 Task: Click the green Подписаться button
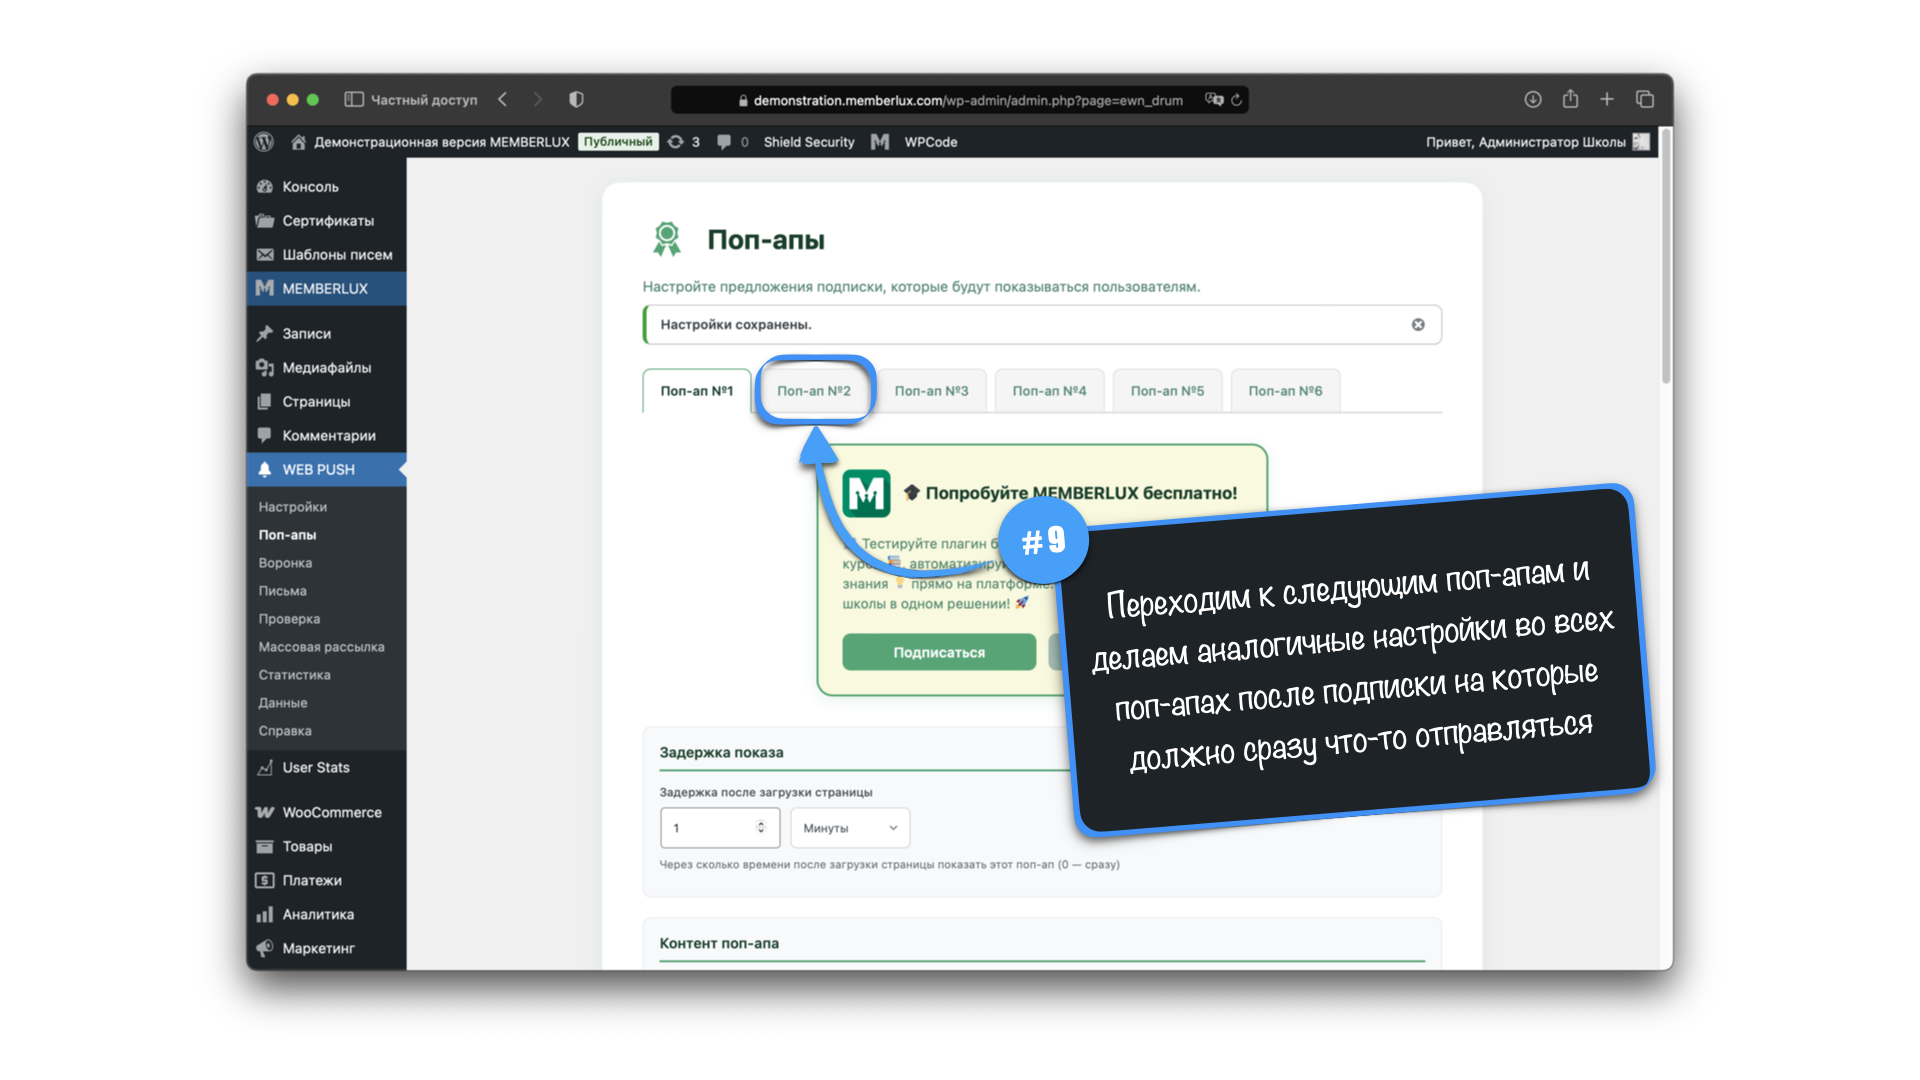pyautogui.click(x=938, y=652)
